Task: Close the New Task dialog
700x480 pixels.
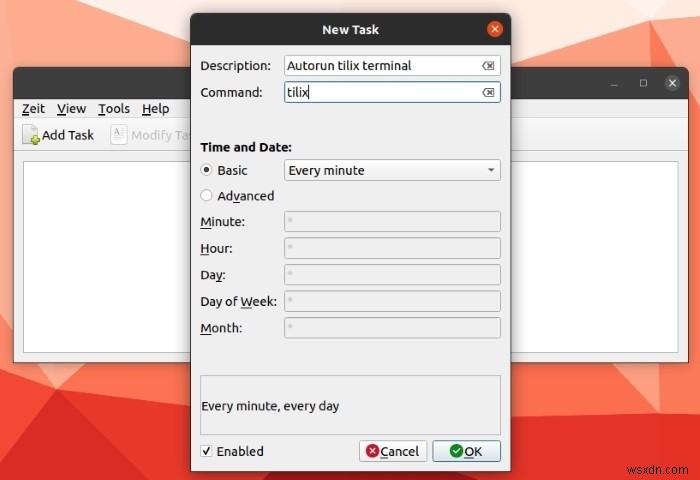Action: [495, 29]
